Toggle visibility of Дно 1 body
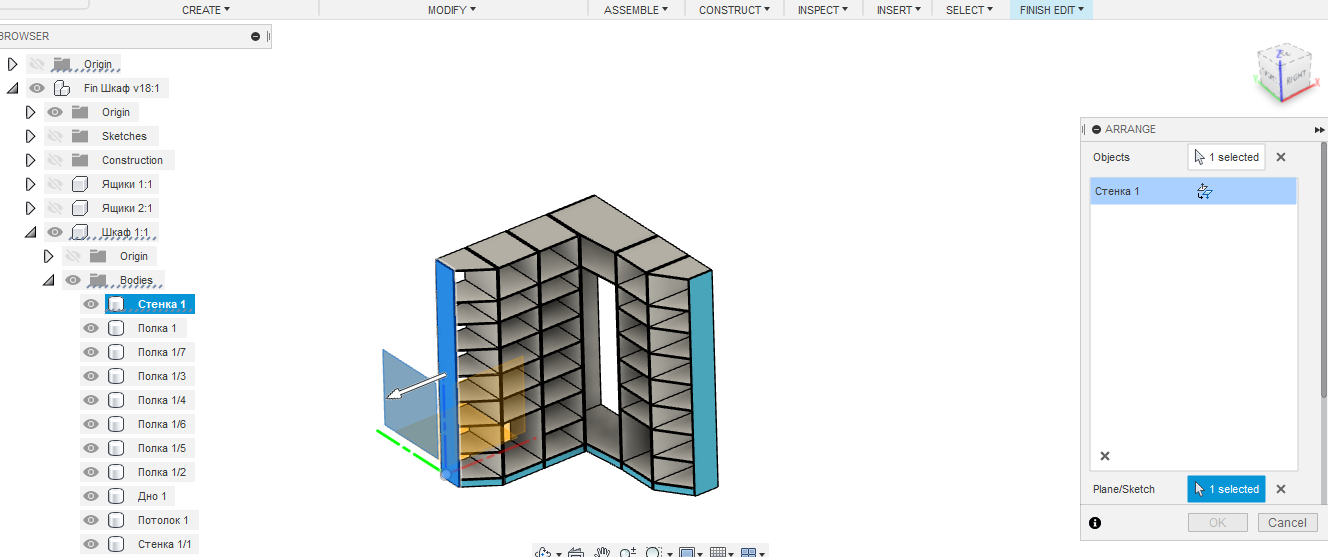The height and width of the screenshot is (557, 1328). point(91,496)
